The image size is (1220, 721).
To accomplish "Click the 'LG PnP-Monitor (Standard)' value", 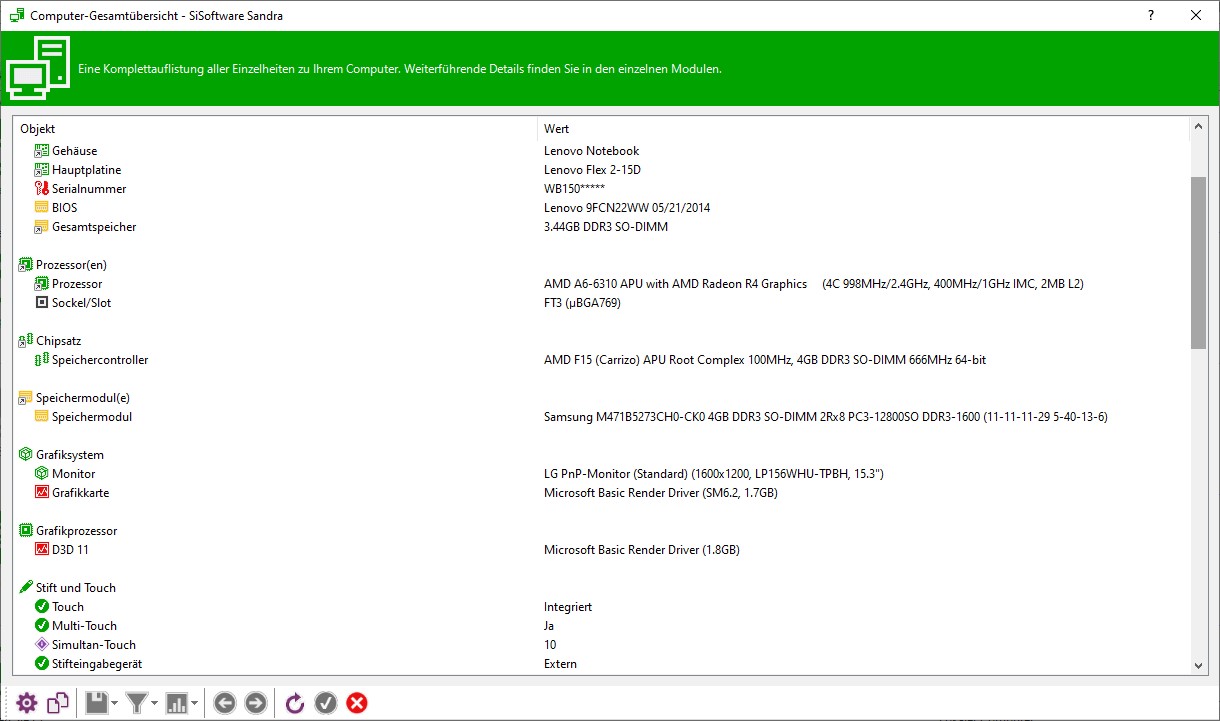I will tap(714, 474).
